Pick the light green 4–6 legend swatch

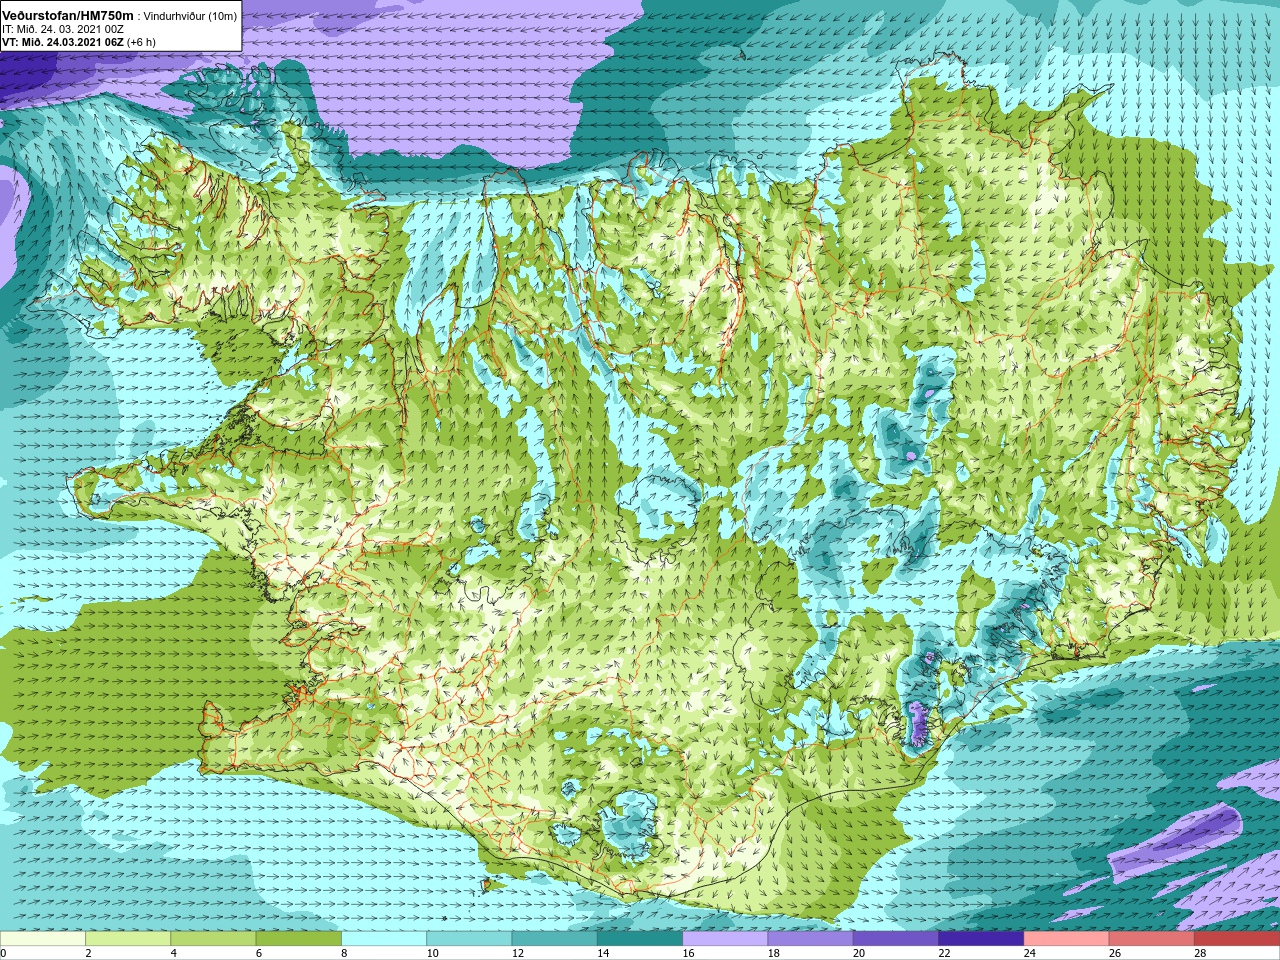point(213,939)
